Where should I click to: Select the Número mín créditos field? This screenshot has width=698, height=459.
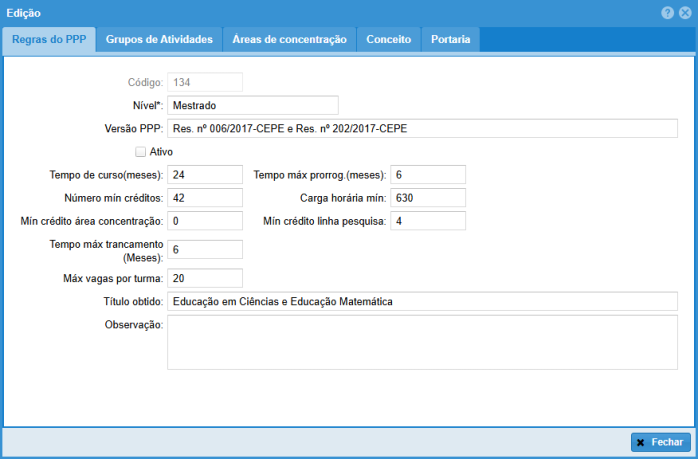(x=205, y=198)
